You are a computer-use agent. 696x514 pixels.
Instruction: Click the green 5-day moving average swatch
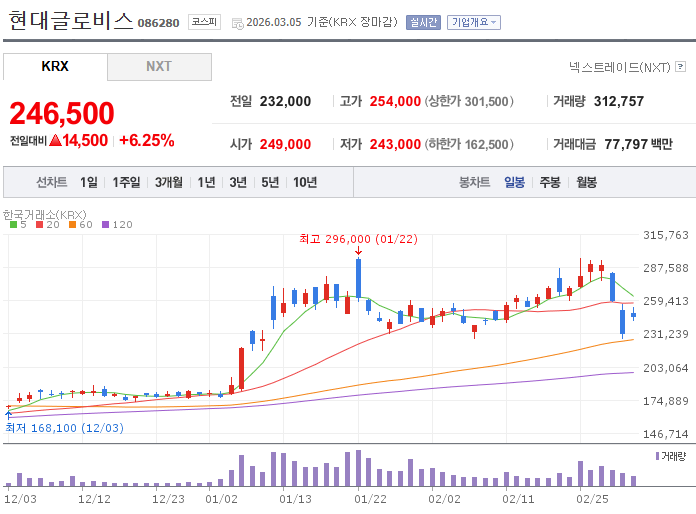(13, 225)
